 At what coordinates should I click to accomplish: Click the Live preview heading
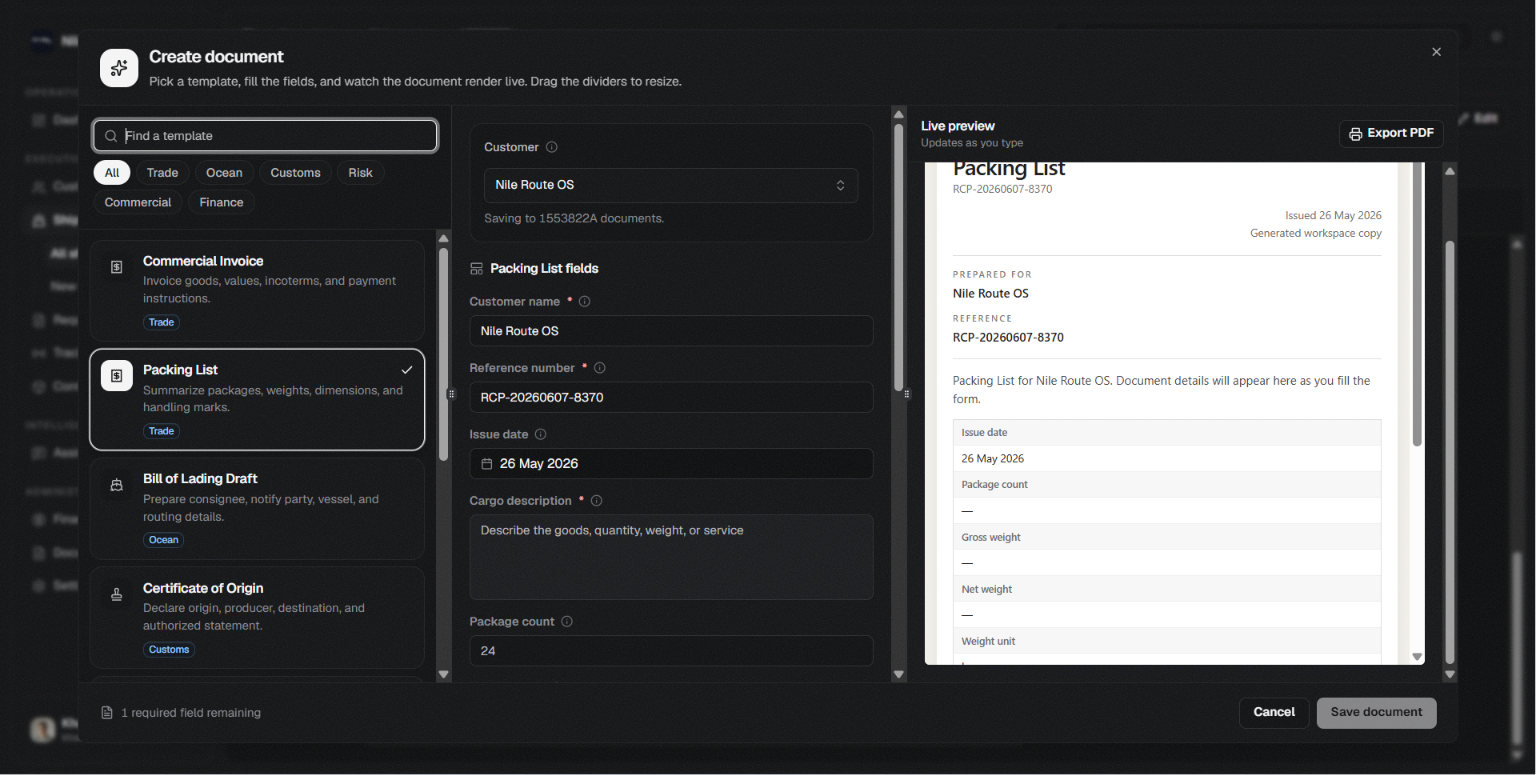tap(958, 126)
